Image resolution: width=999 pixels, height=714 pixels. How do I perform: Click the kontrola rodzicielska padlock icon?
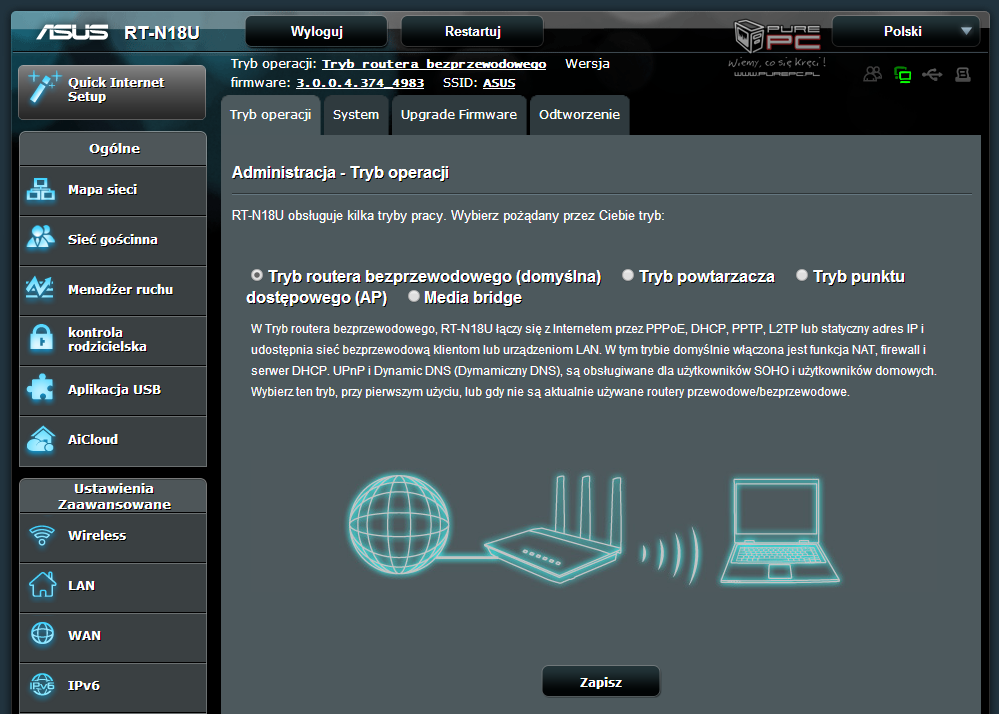click(x=41, y=338)
